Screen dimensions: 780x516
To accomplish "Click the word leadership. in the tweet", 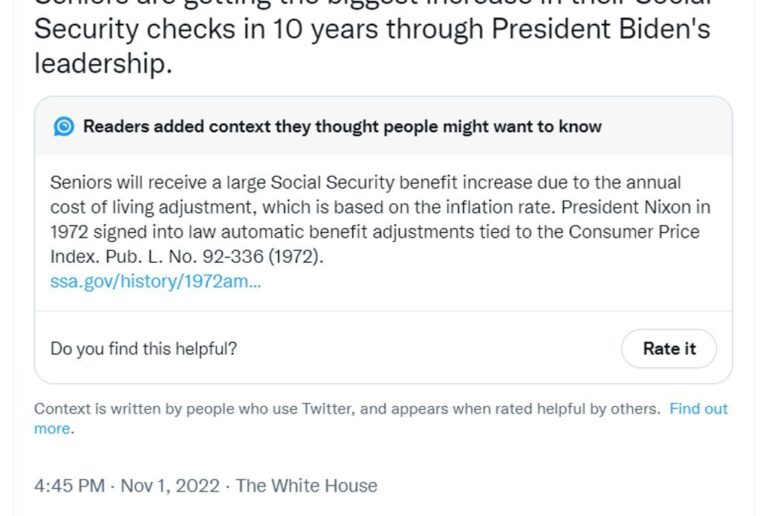I will (103, 63).
